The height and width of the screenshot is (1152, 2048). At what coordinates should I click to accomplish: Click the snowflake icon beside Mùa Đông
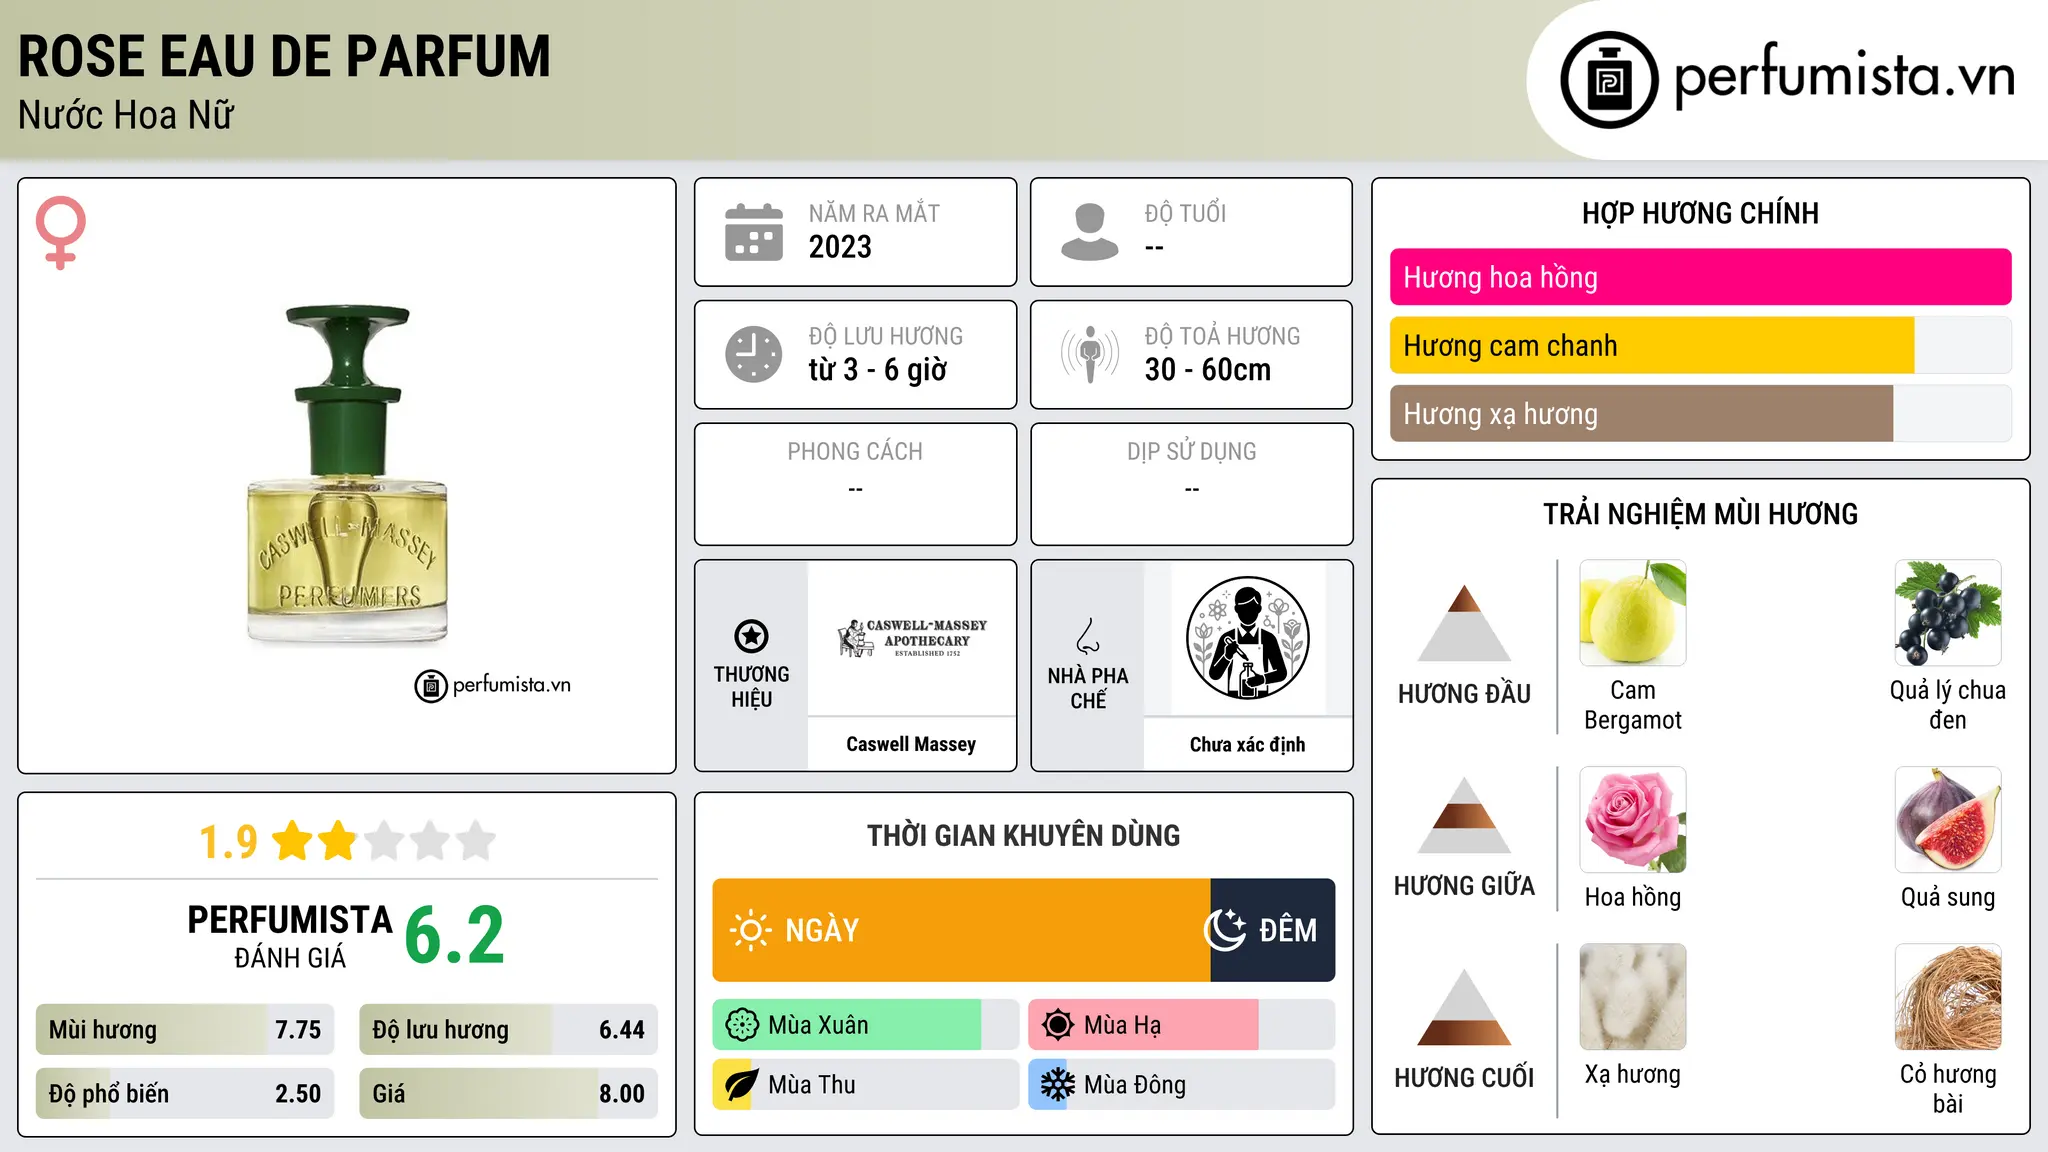pos(1058,1085)
